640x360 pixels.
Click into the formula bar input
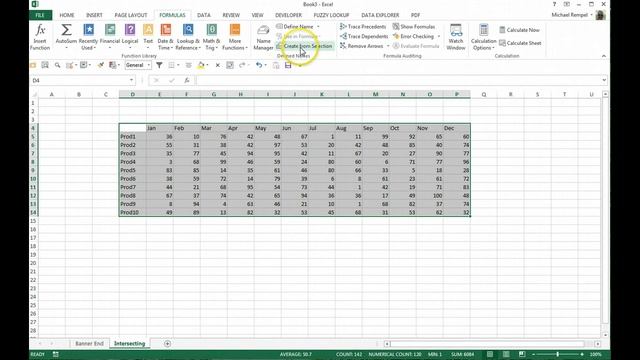click(398, 80)
